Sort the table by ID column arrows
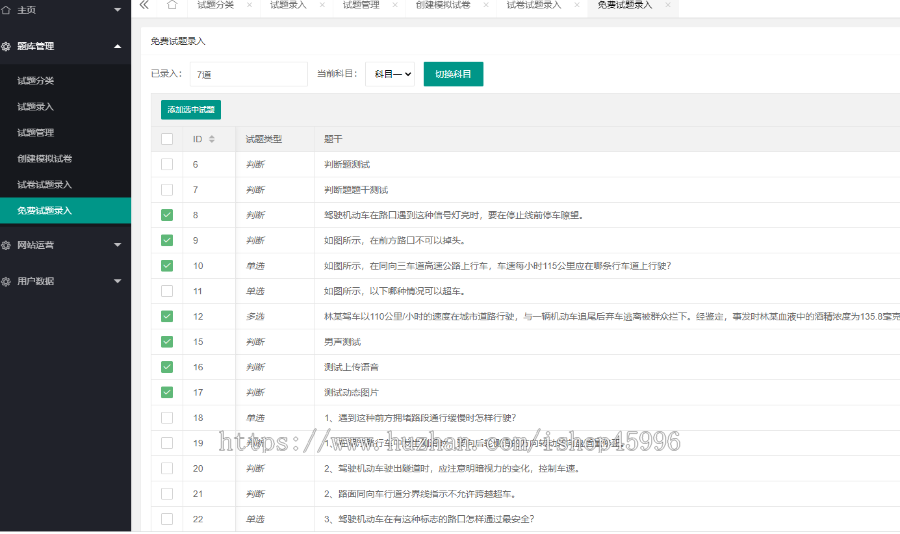 pos(212,139)
